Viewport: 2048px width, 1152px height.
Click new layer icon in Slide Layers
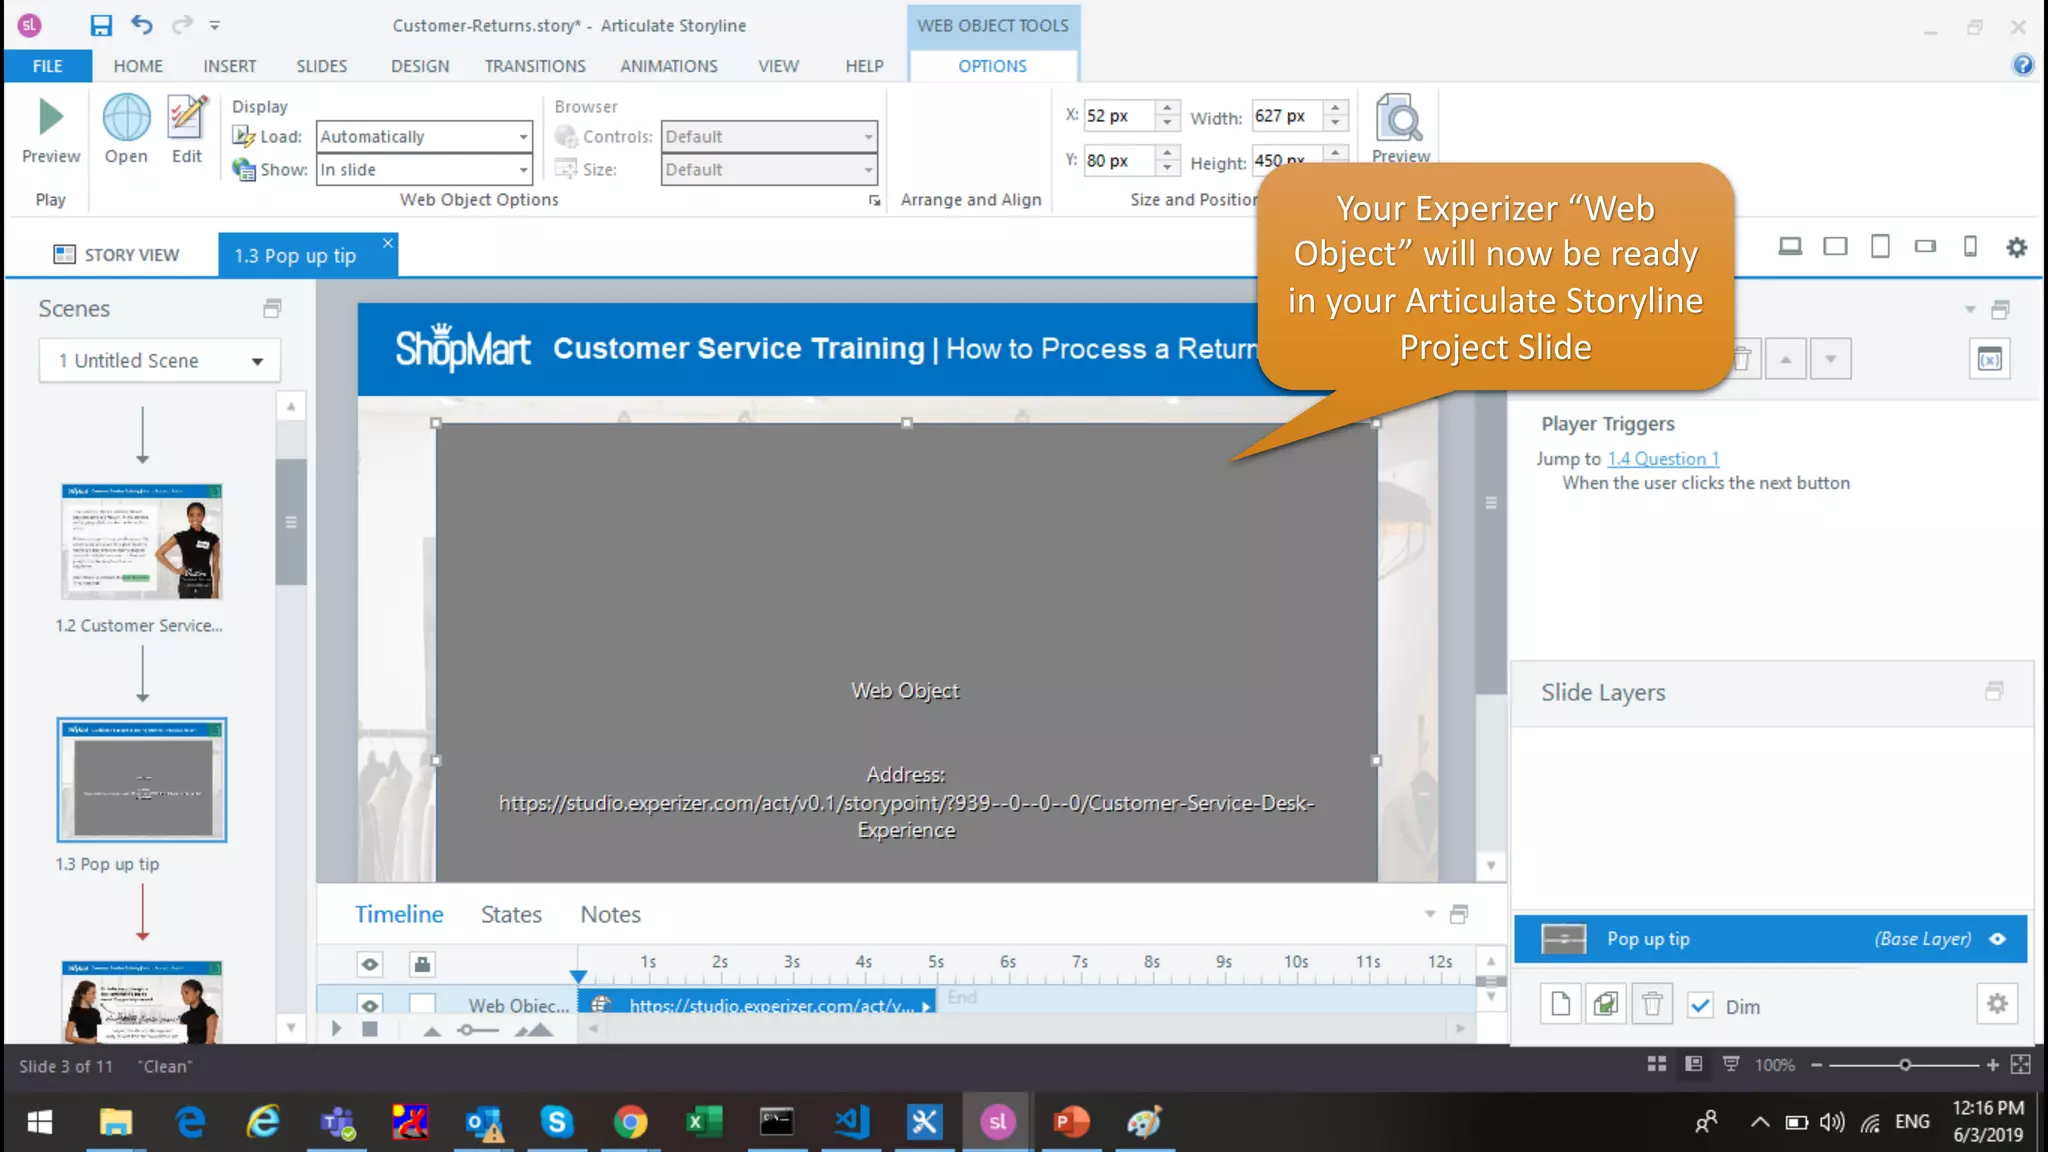tap(1561, 1004)
